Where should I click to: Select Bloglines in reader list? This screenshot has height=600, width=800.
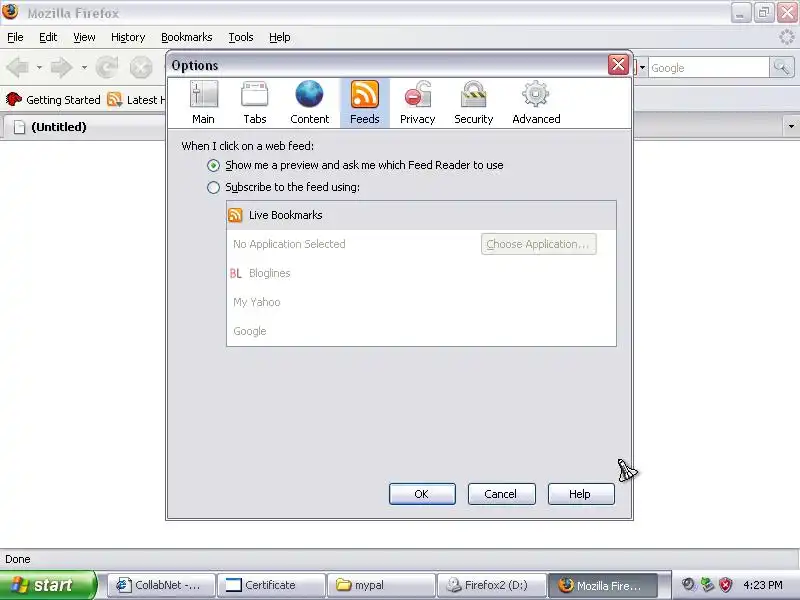[x=421, y=273]
